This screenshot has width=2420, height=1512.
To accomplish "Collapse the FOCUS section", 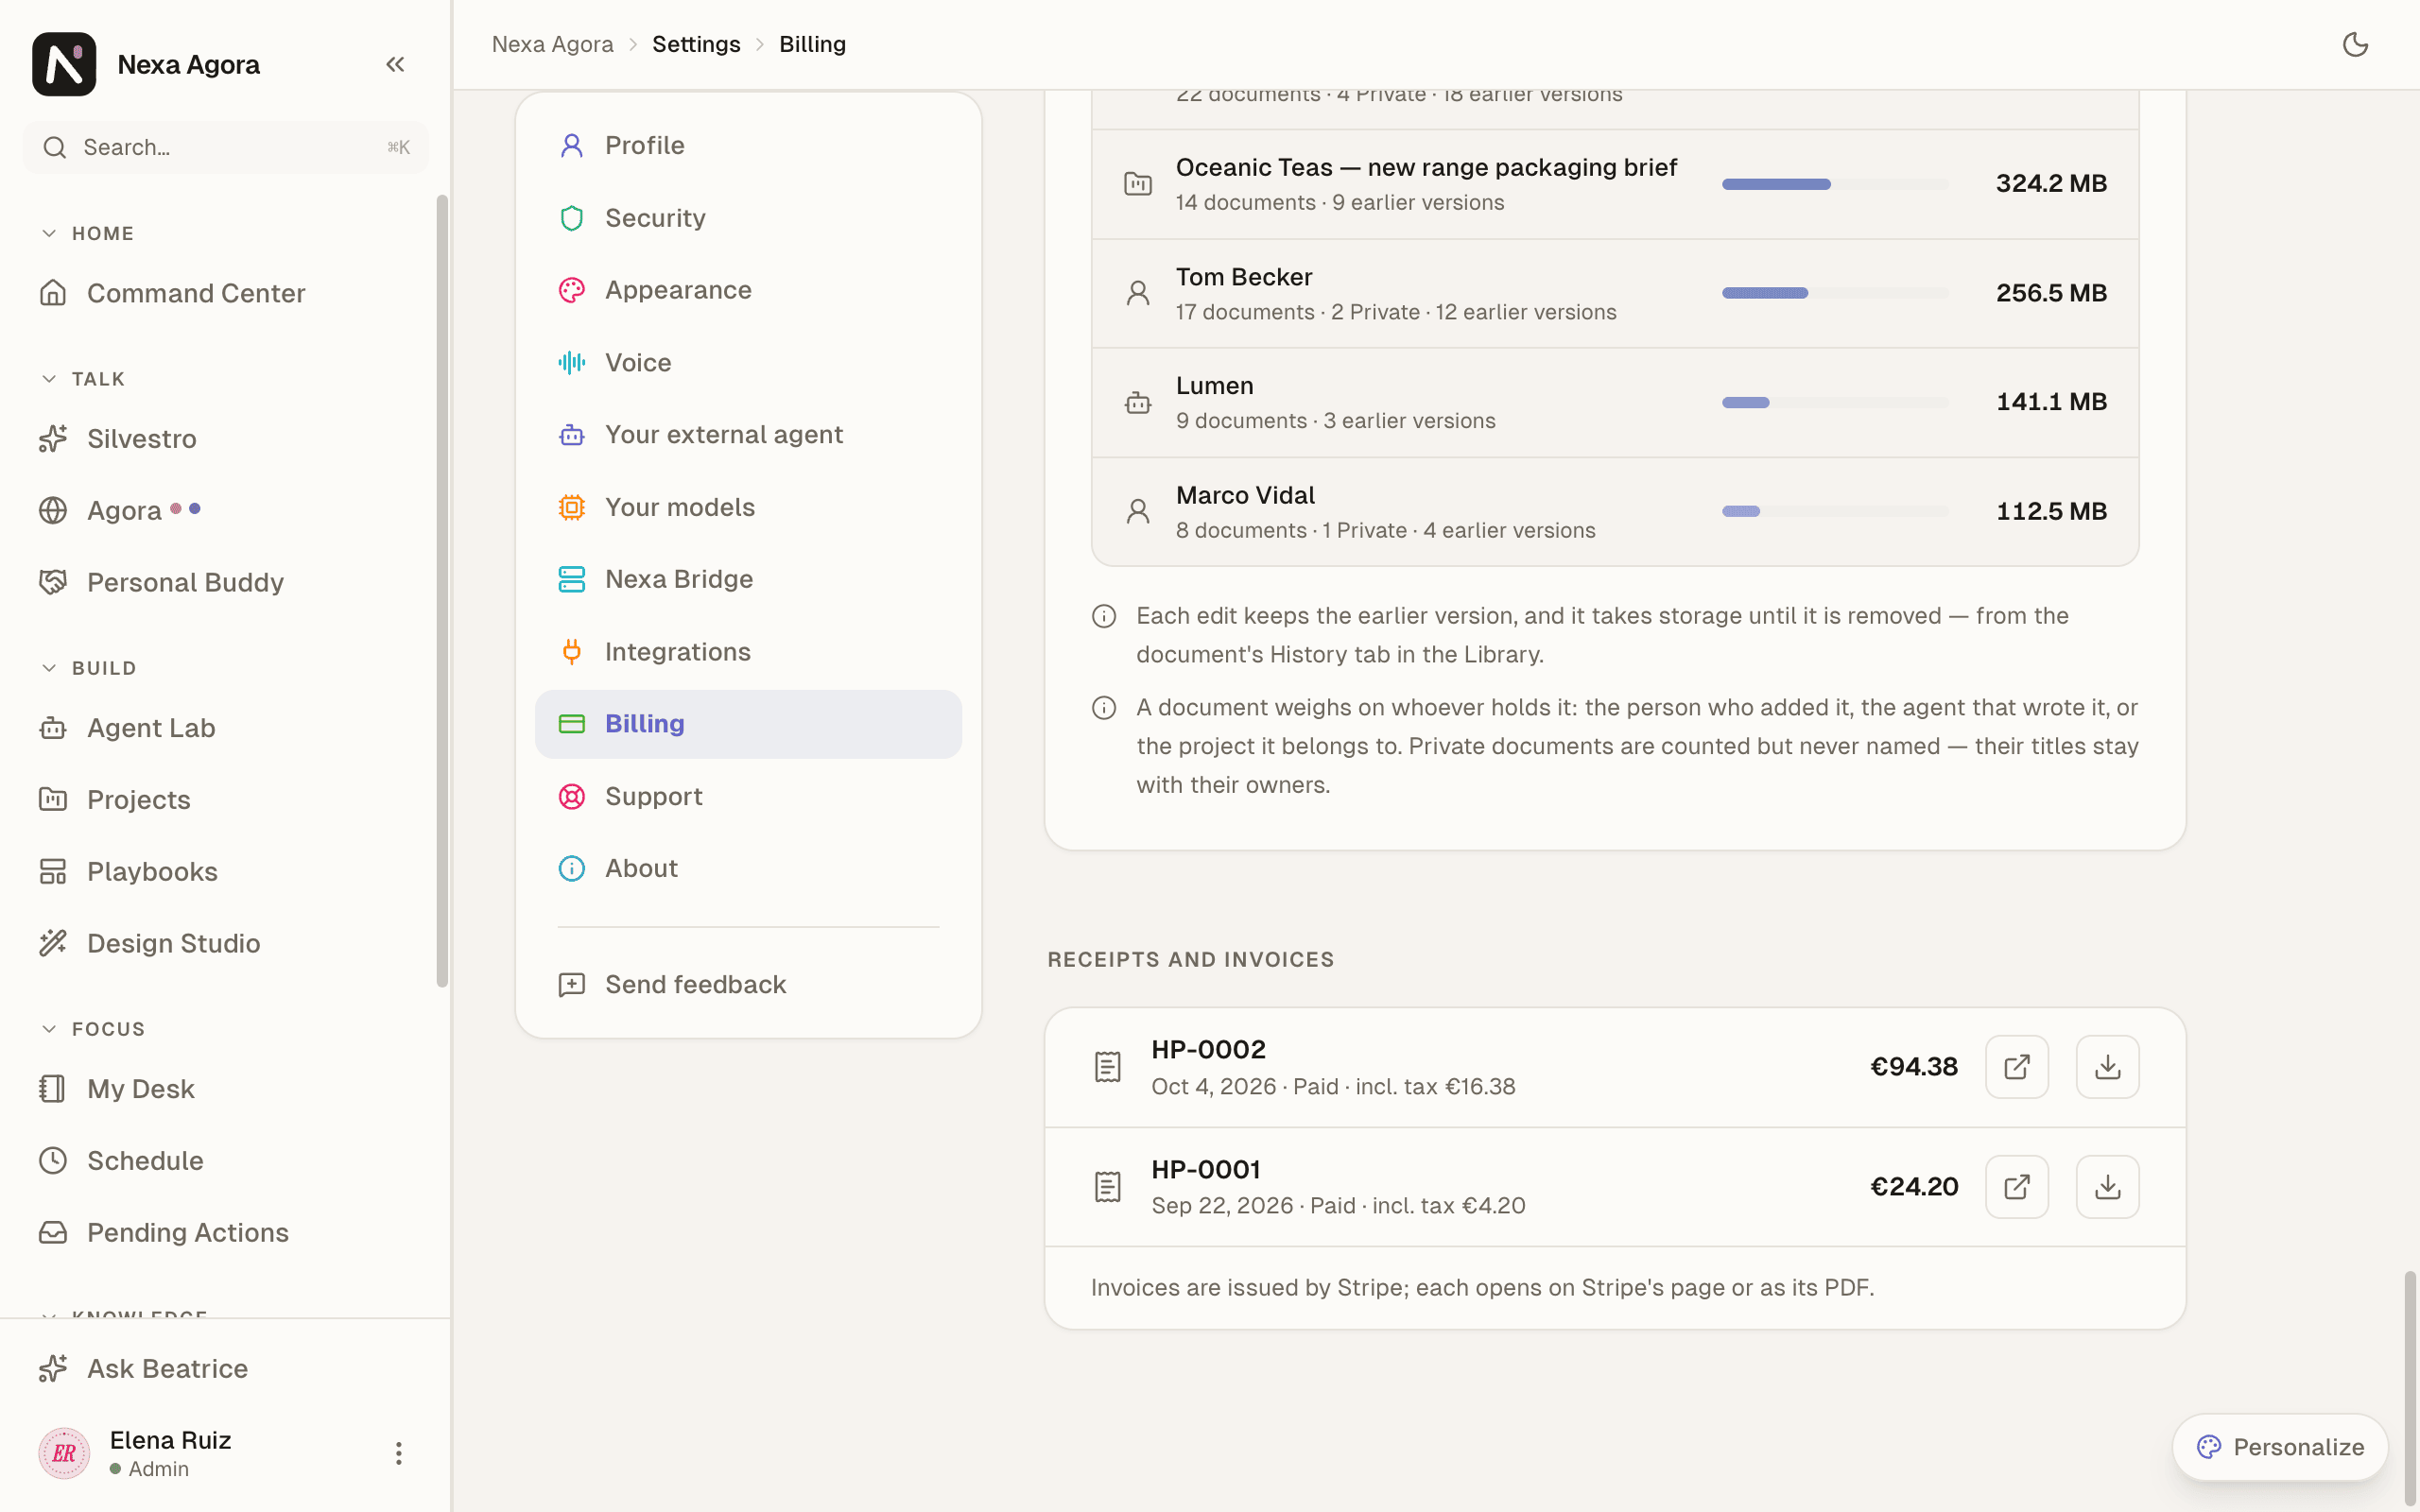I will 93,1029.
